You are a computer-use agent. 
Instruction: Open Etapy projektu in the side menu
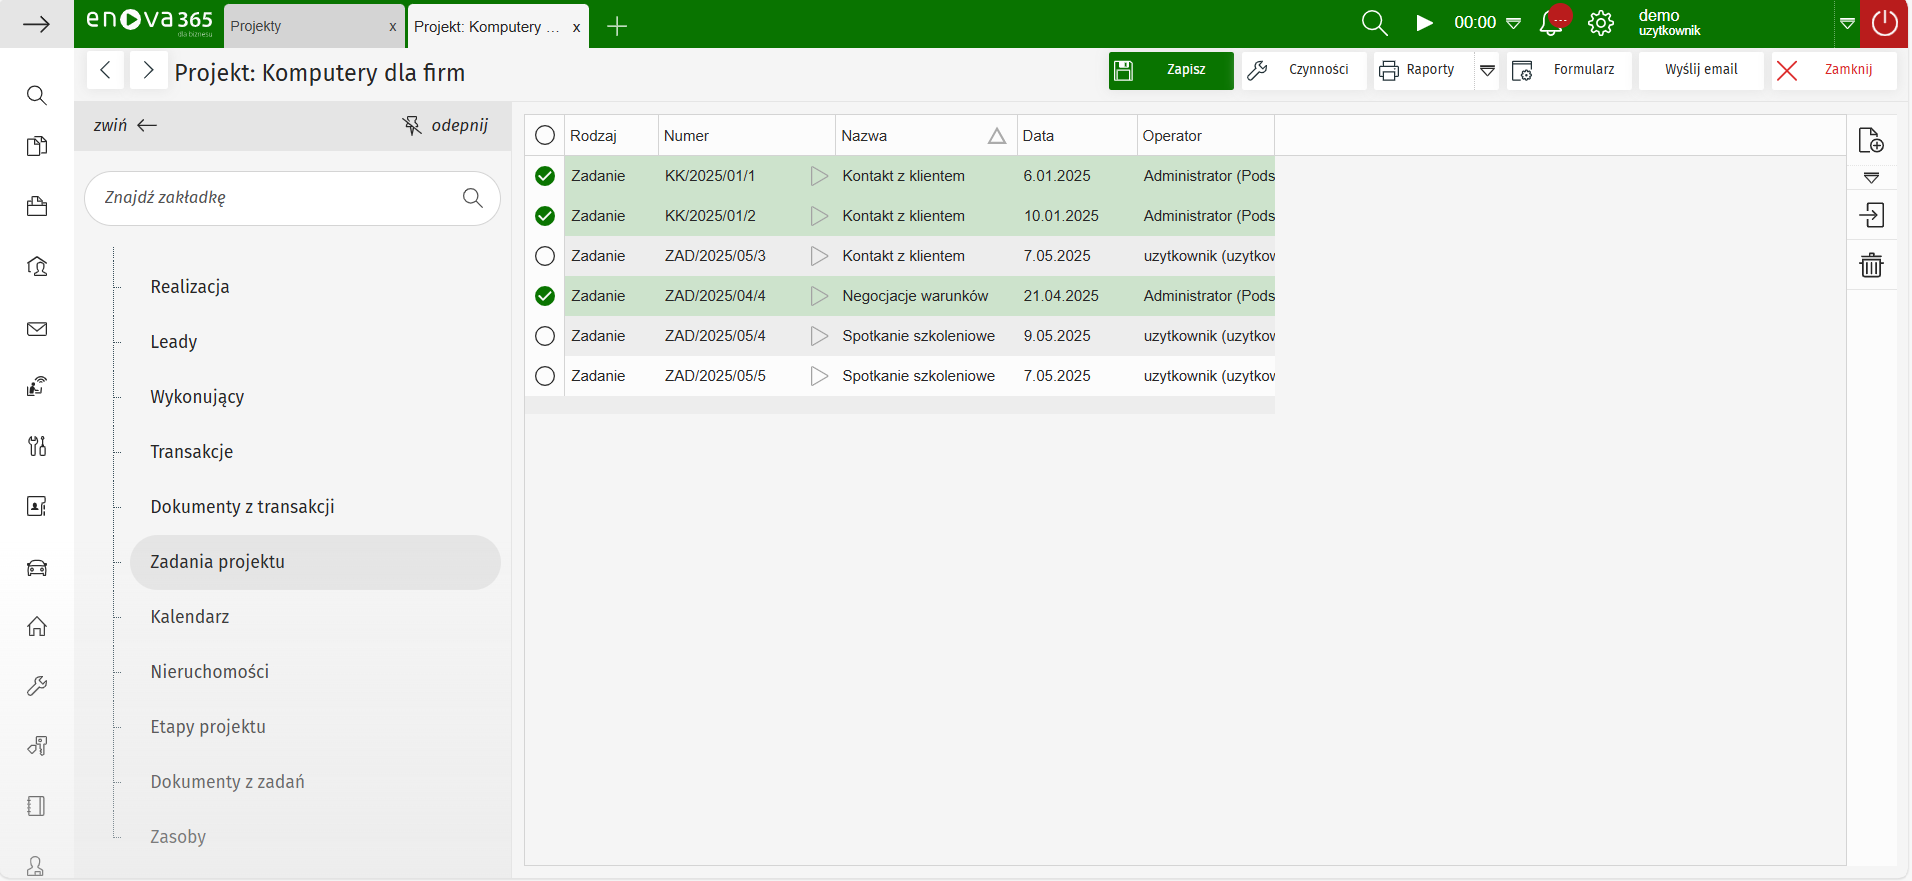click(x=208, y=727)
